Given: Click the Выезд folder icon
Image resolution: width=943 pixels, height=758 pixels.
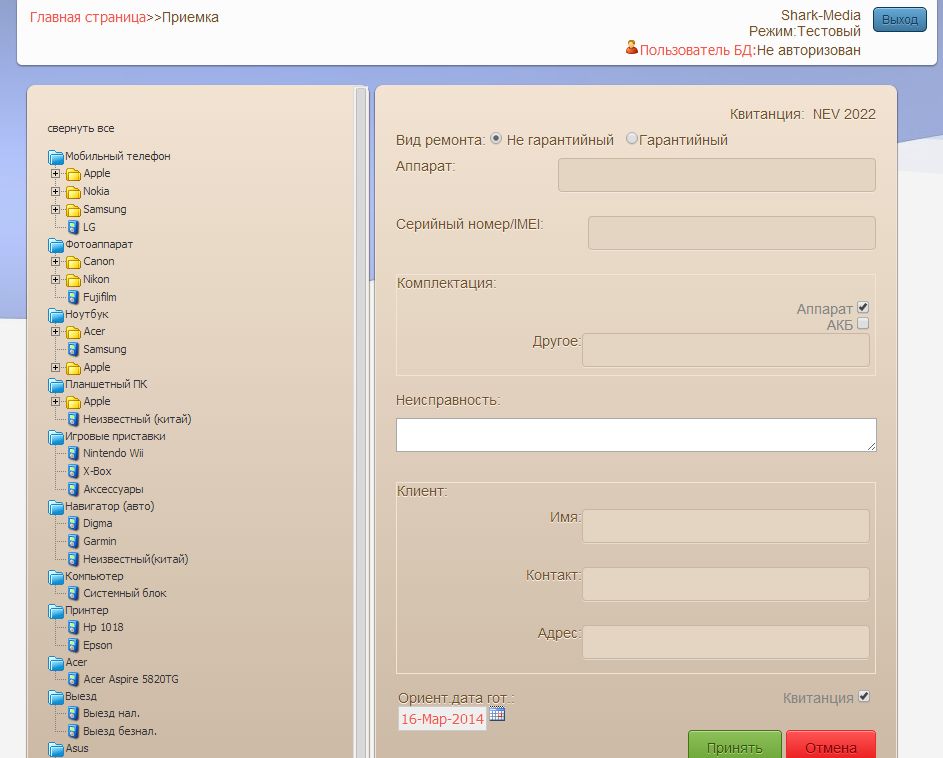Looking at the screenshot, I should tap(56, 697).
